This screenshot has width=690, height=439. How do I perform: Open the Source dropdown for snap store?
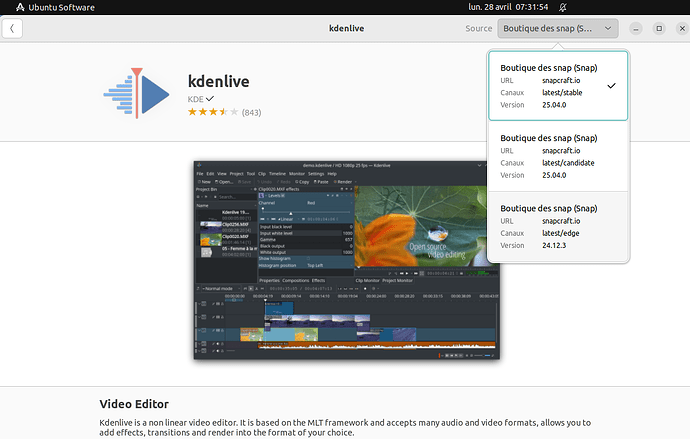click(x=558, y=29)
